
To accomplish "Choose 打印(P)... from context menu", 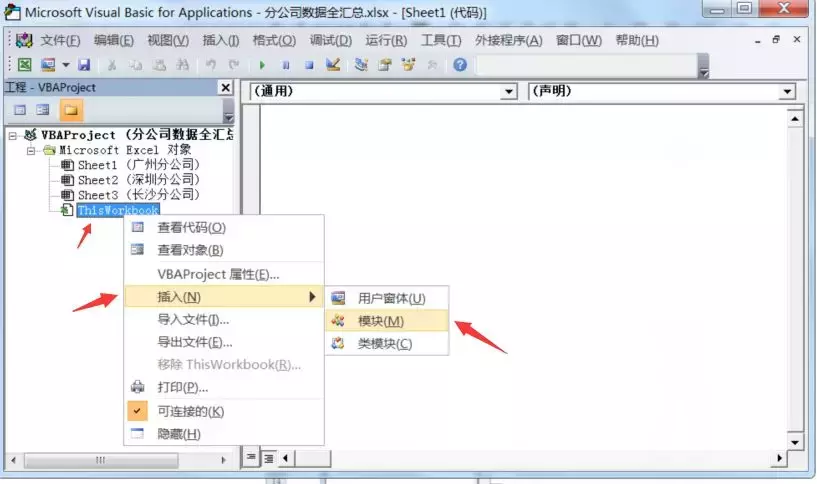I will point(224,387).
